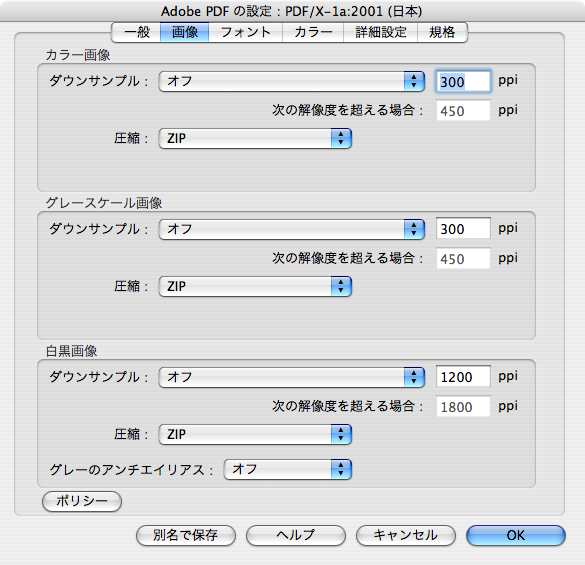Select the 画像 tab
Screen dimensions: 585x565
184,32
